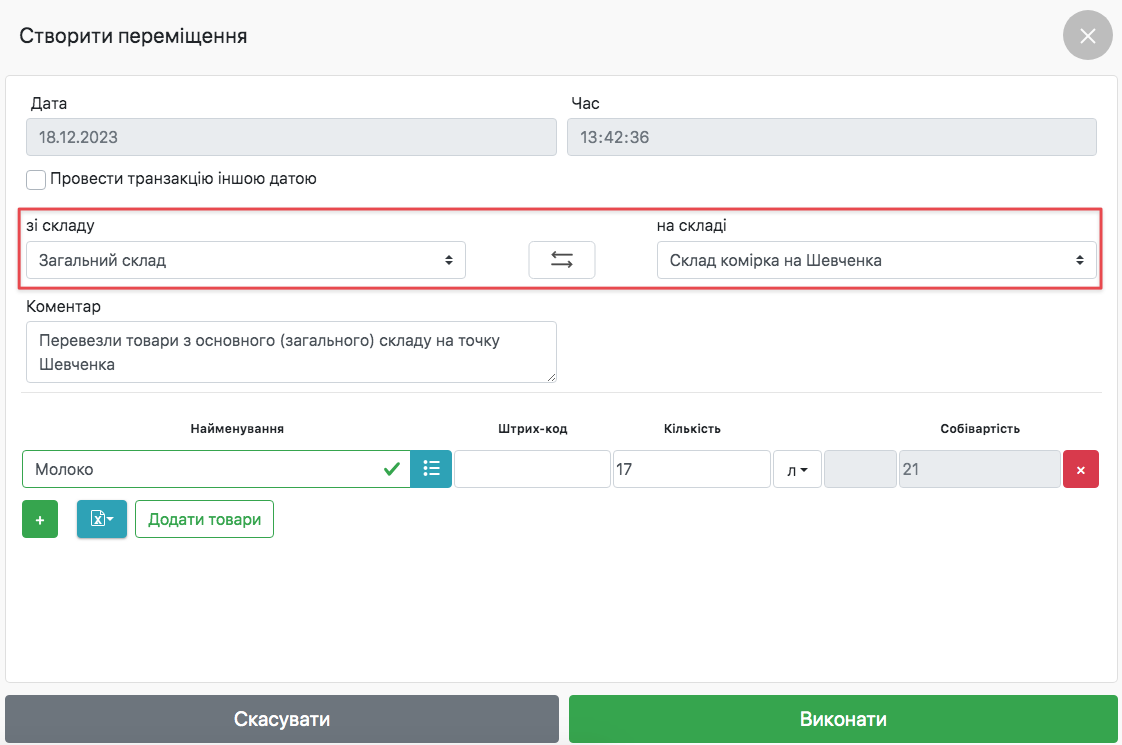Click the Excel import icon button
The image size is (1122, 745).
pos(101,520)
